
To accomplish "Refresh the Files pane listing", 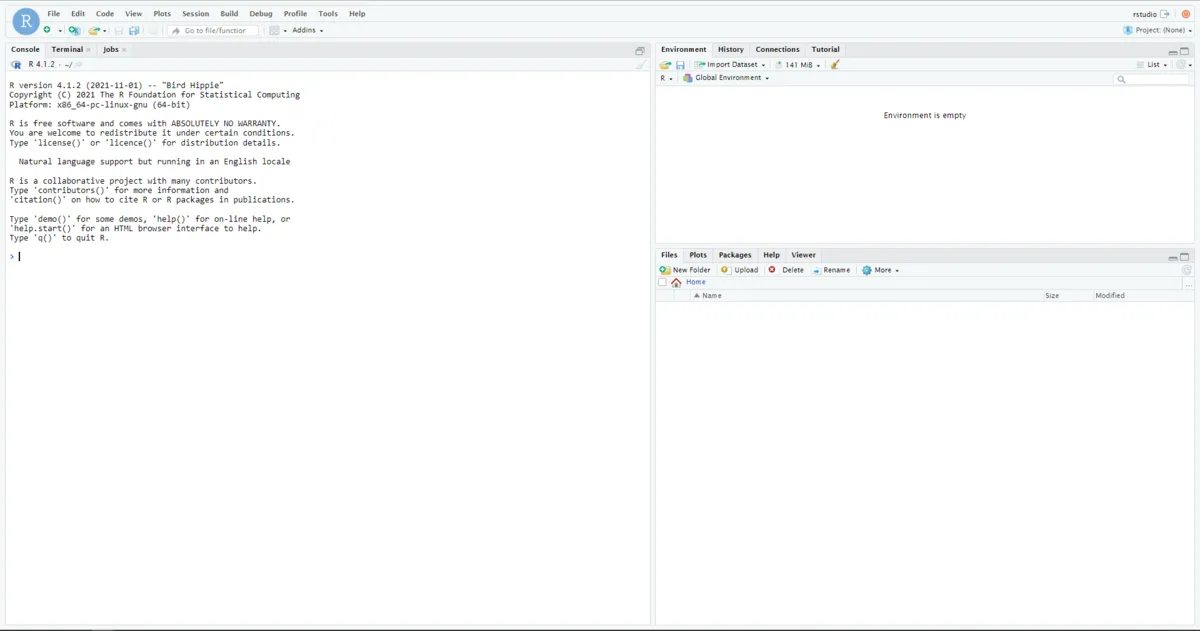I will [x=1186, y=270].
